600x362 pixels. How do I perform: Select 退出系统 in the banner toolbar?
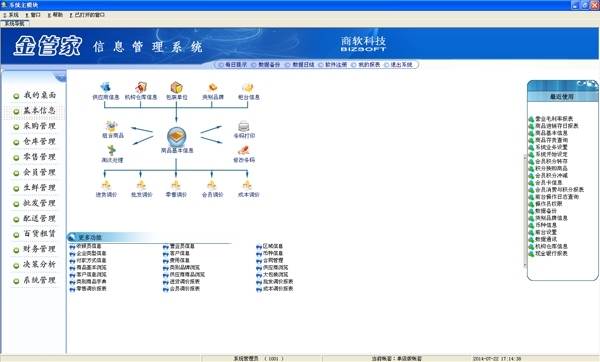tap(398, 65)
